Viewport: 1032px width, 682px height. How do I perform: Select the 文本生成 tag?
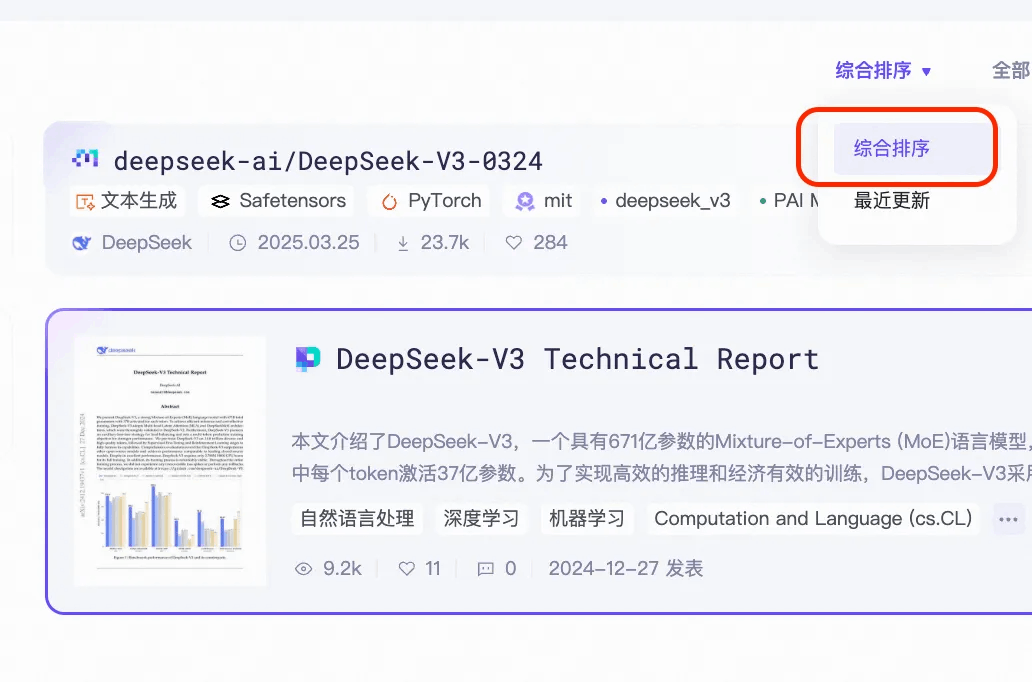[127, 201]
